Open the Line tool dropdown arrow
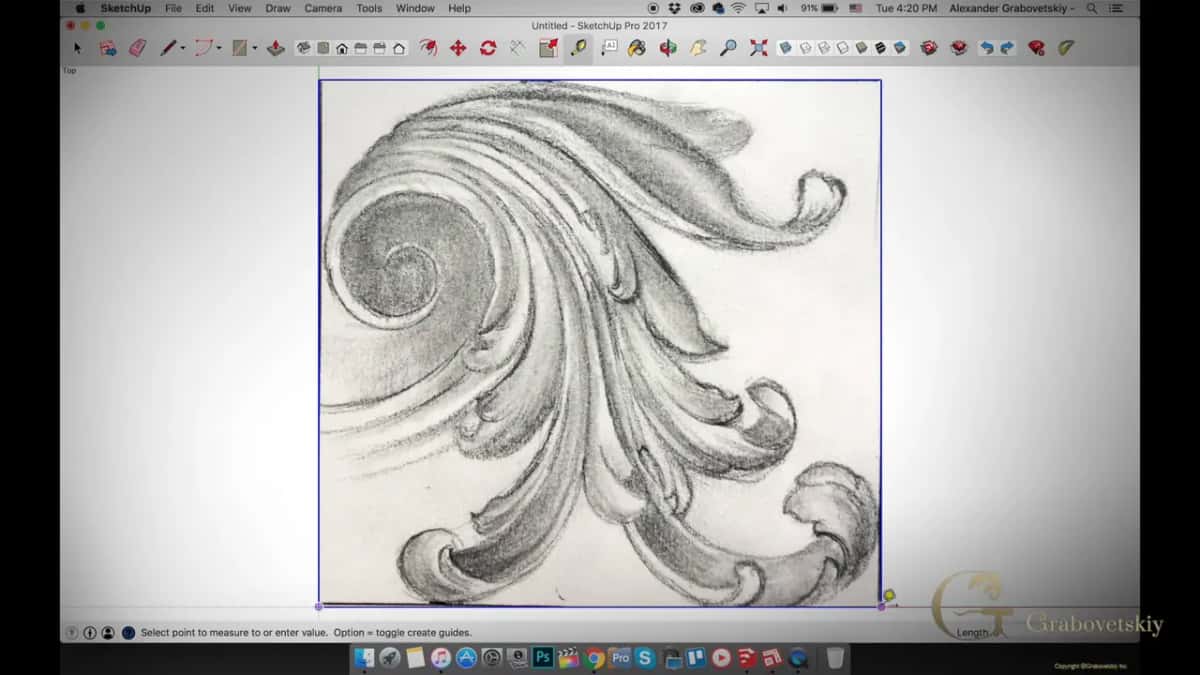1200x675 pixels. tap(182, 48)
